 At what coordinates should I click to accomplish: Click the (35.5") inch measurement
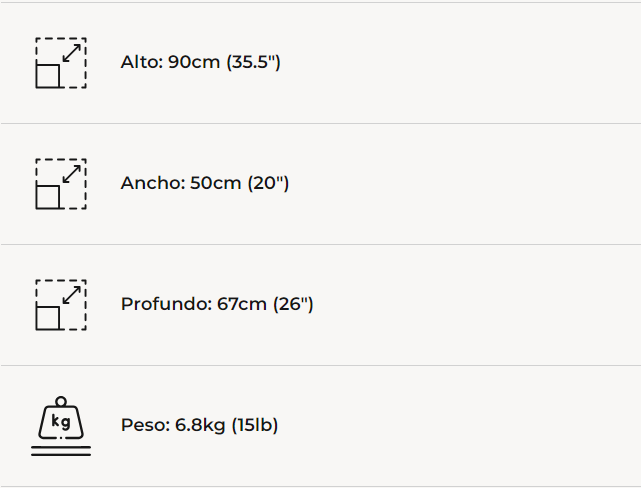coord(253,62)
